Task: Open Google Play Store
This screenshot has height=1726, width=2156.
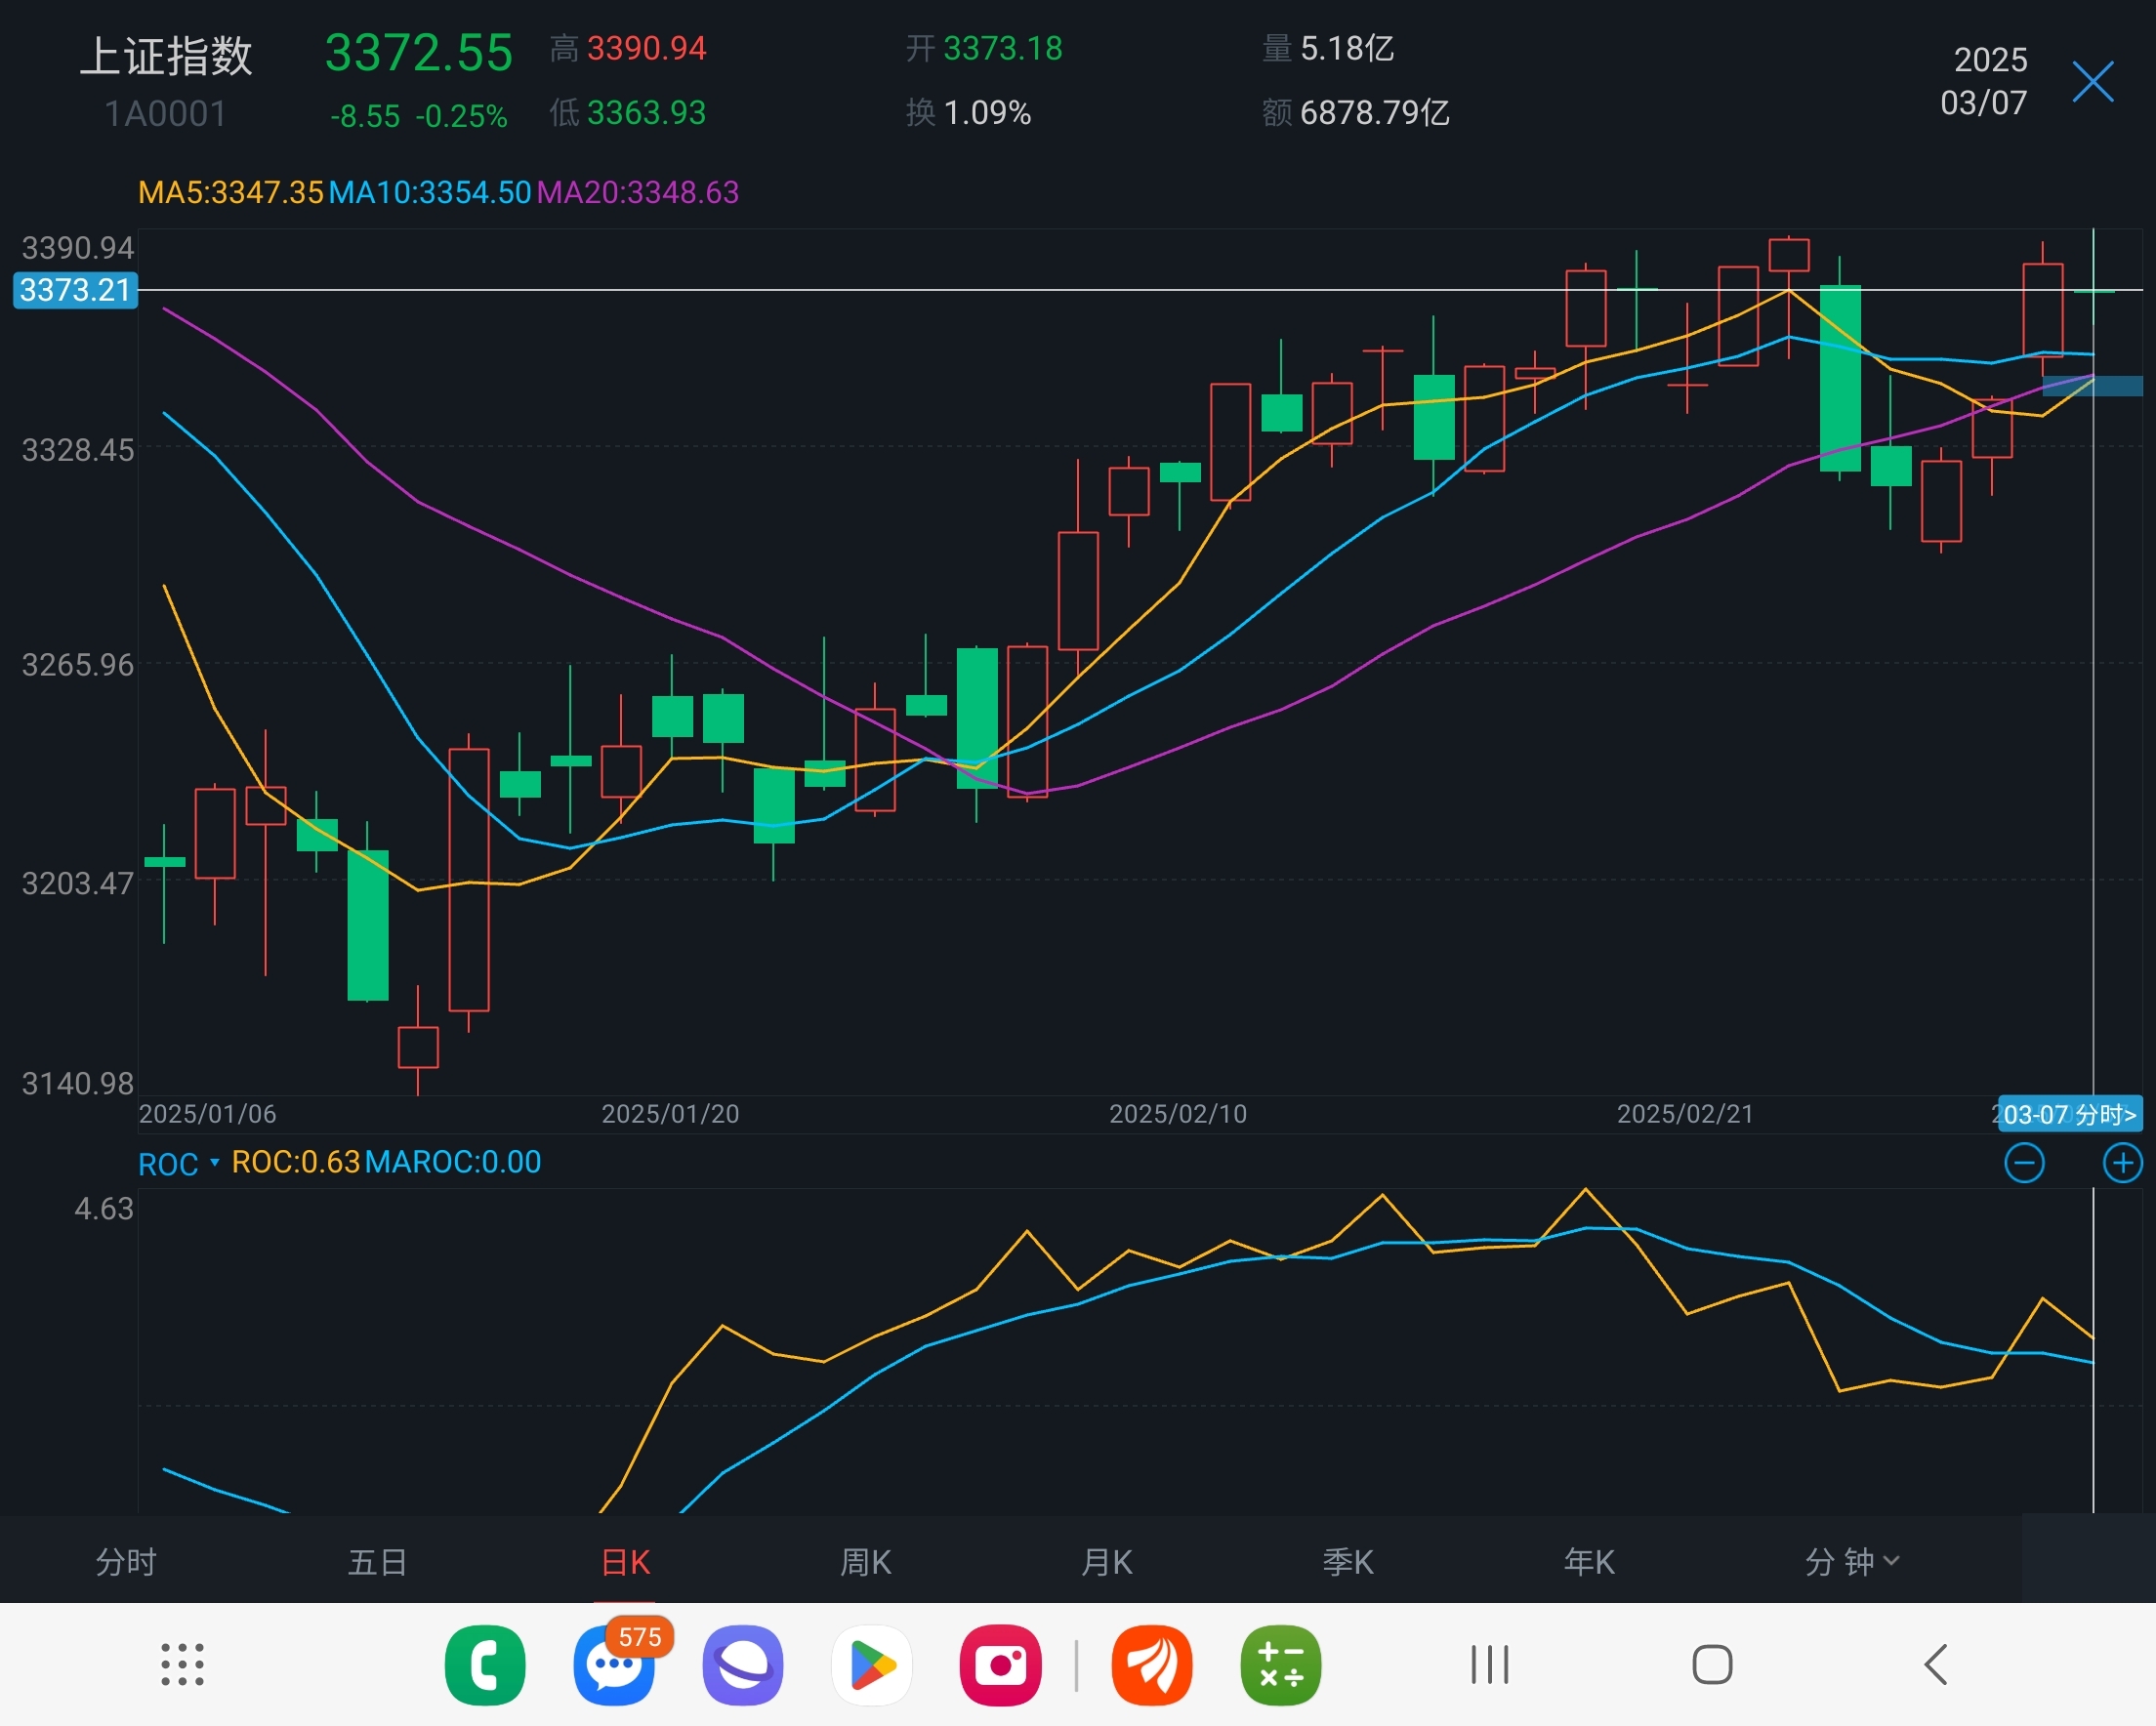Action: pos(871,1665)
